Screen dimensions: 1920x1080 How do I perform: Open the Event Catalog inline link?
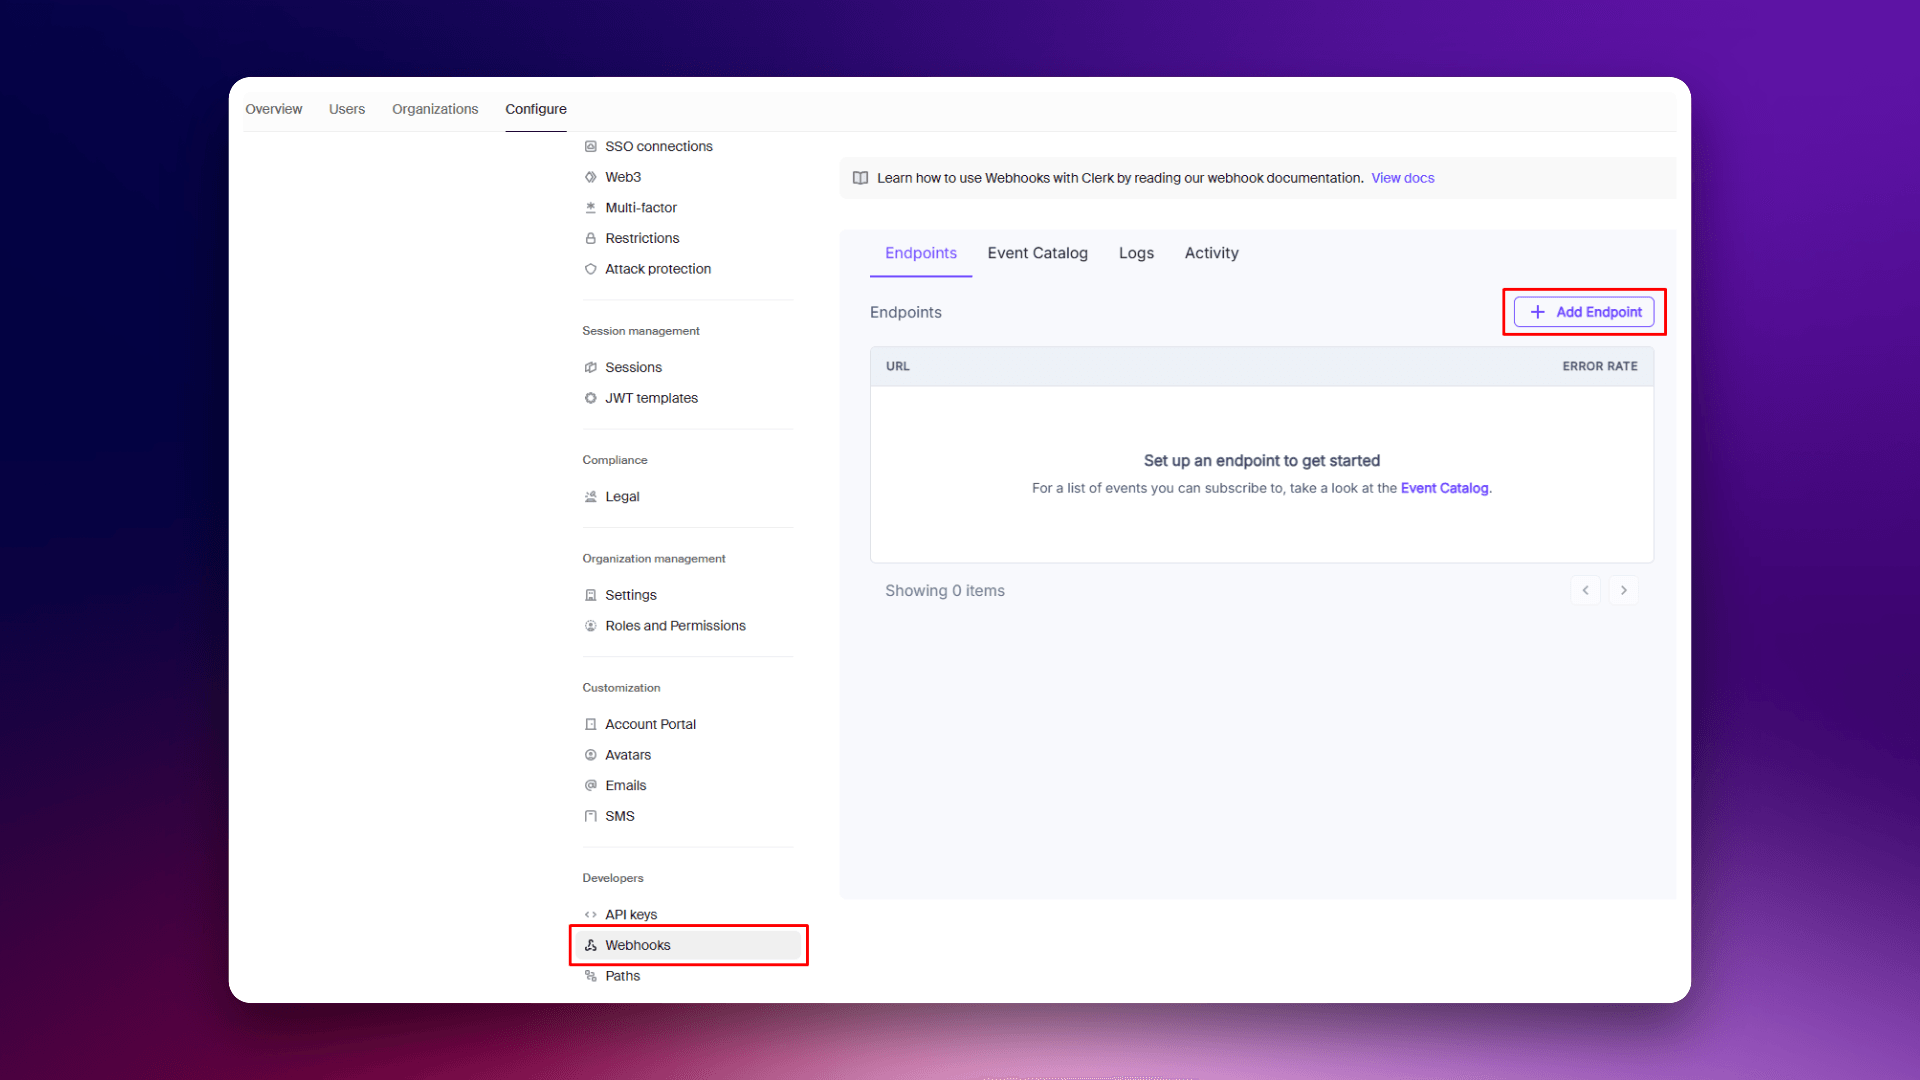pyautogui.click(x=1444, y=488)
